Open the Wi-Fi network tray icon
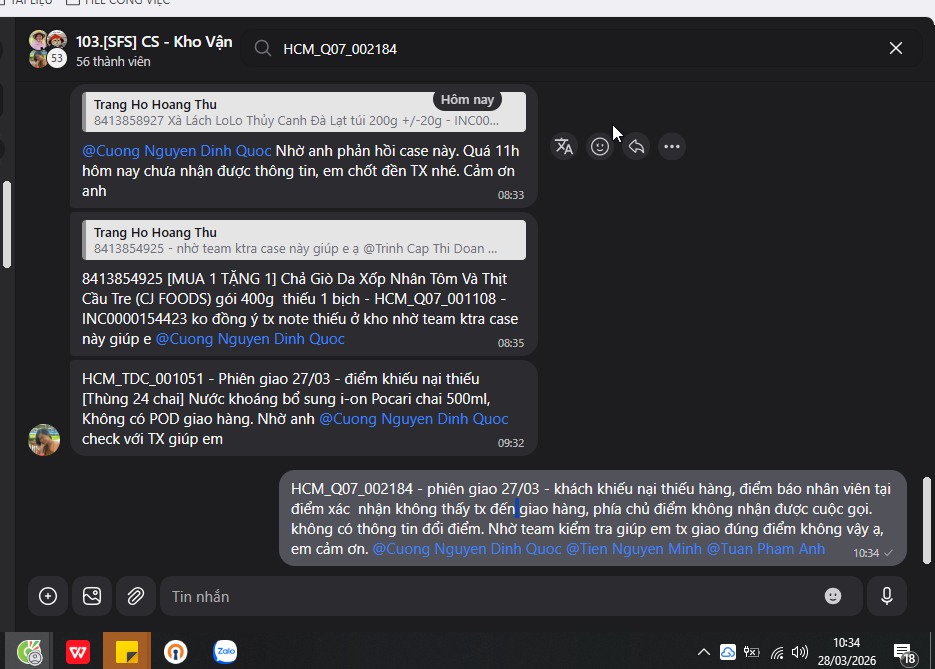Screen dimensions: 935x669 (776, 652)
